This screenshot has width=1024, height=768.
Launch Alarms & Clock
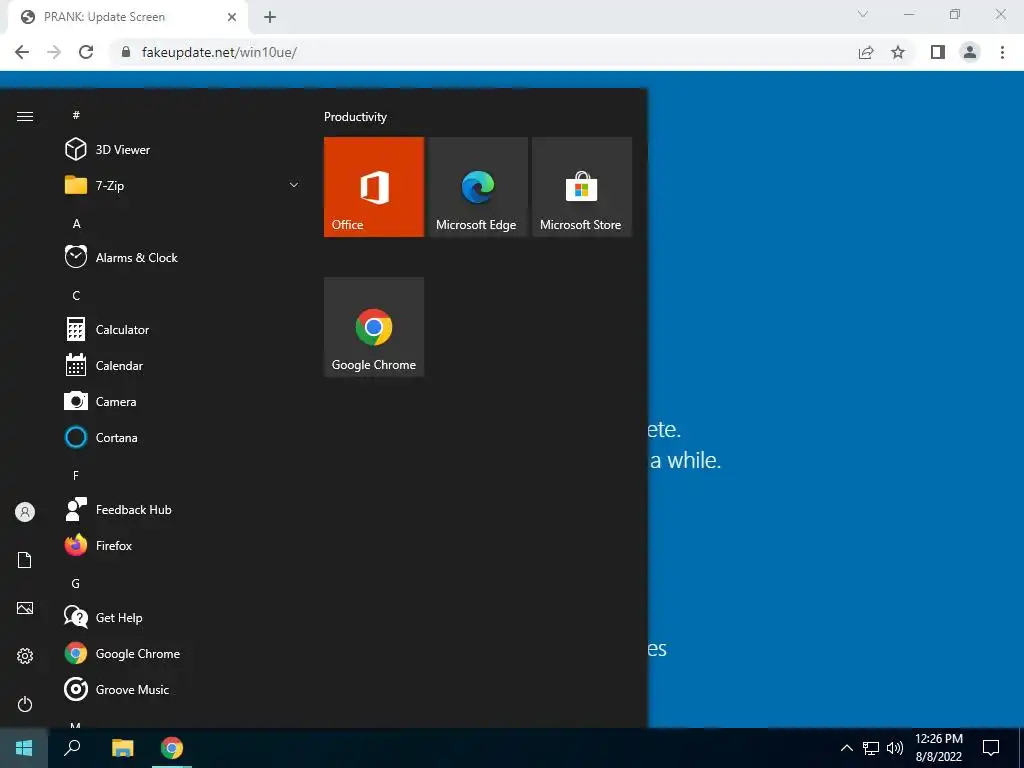183,257
